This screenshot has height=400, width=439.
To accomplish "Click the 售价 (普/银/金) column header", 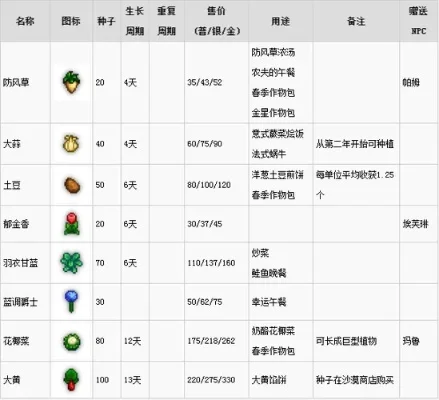I will coord(216,21).
